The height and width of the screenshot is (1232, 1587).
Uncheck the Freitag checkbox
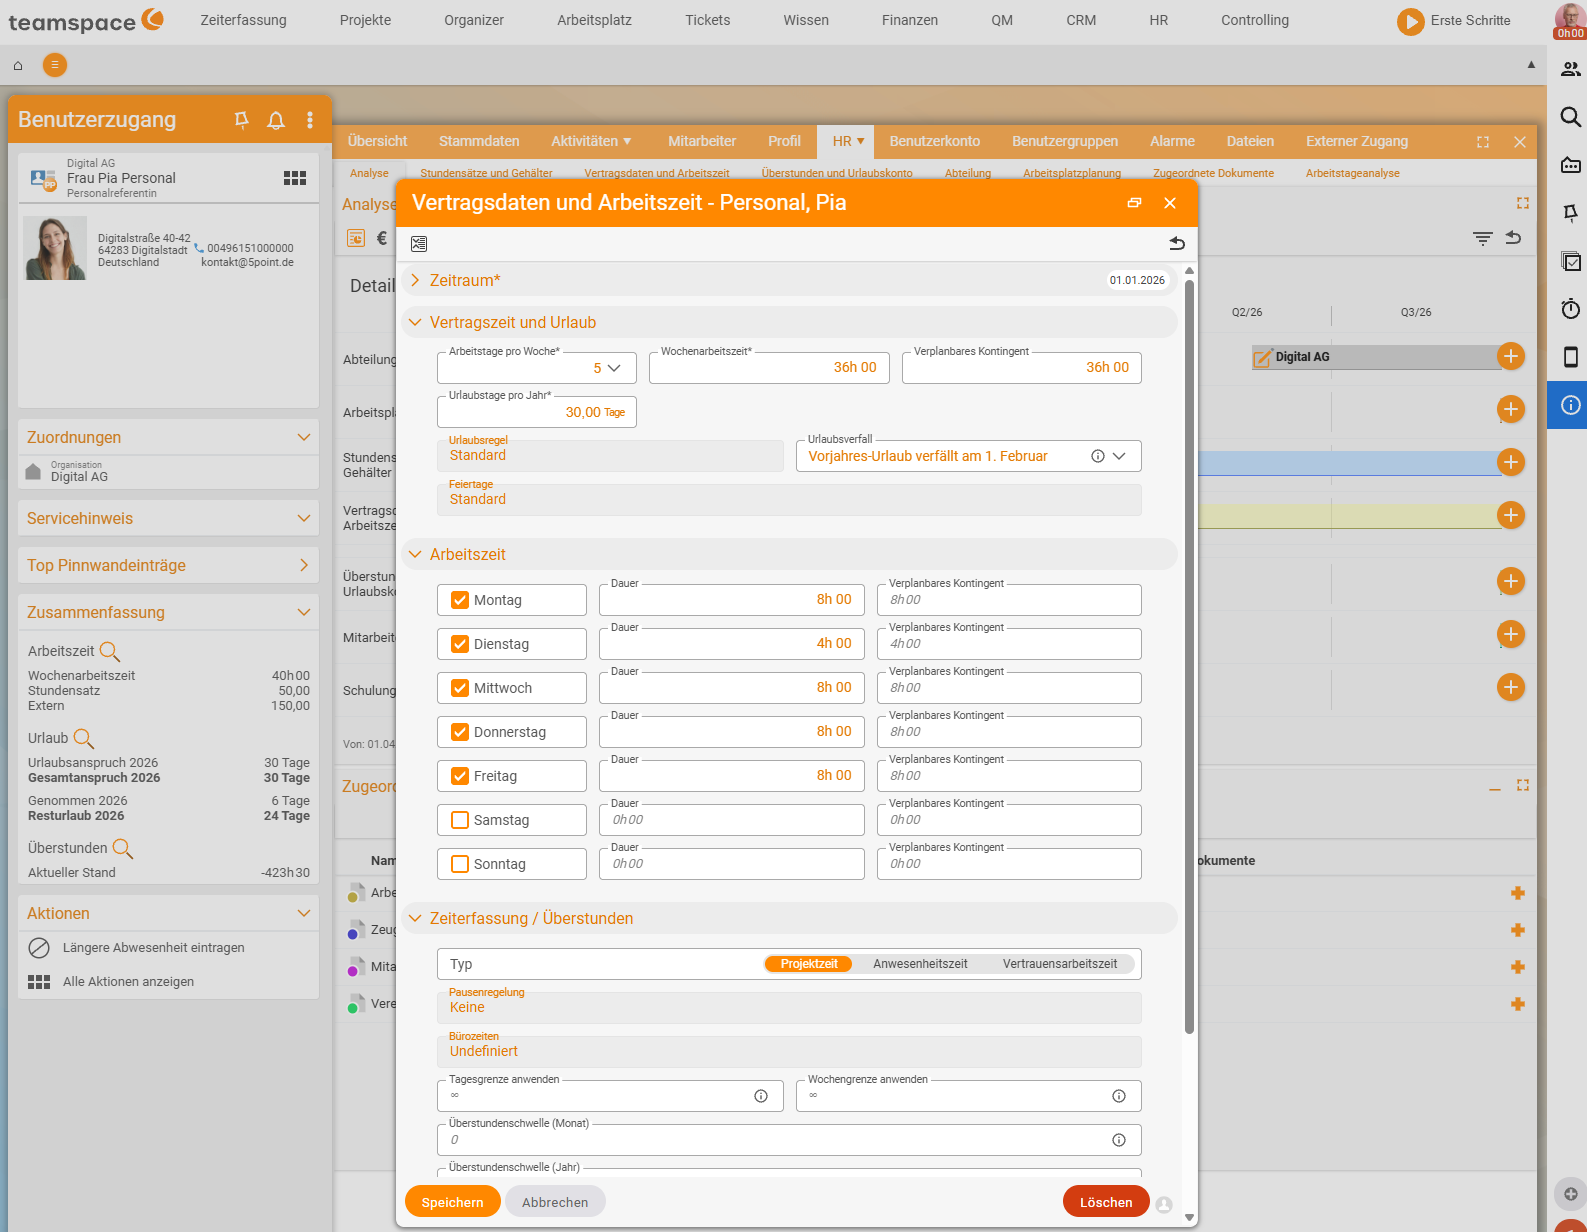(x=460, y=776)
